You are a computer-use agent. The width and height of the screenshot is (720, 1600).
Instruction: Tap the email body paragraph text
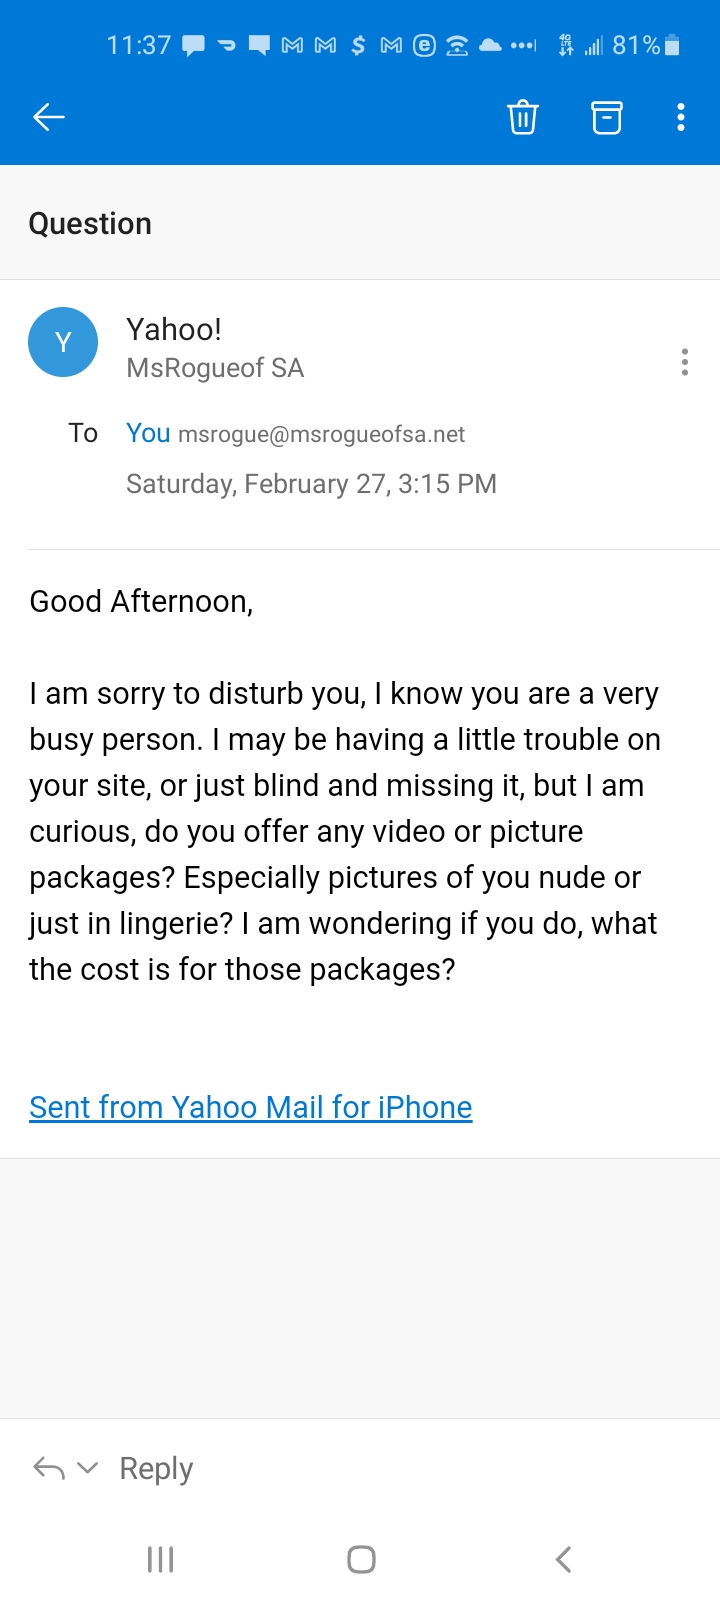[344, 831]
